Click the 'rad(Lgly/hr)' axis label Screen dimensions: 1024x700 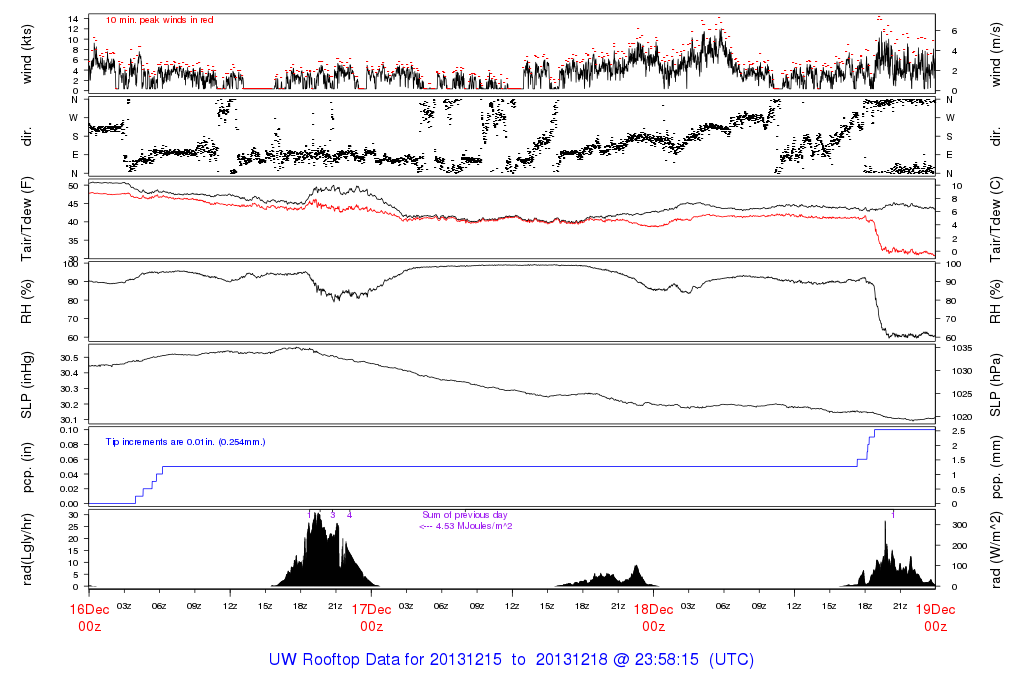(27, 550)
